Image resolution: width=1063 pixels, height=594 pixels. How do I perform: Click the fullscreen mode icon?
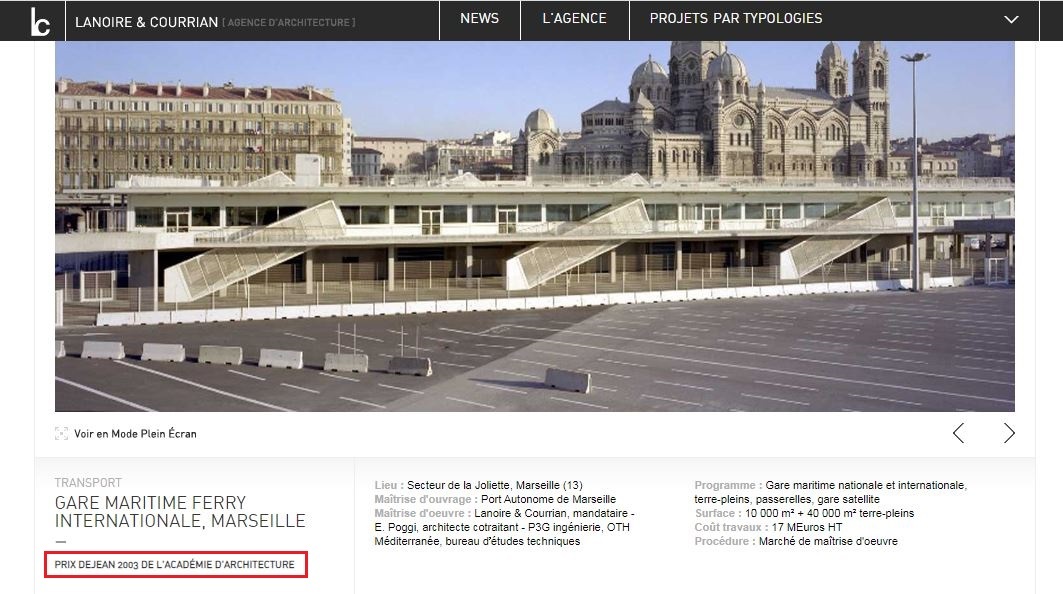[x=61, y=434]
